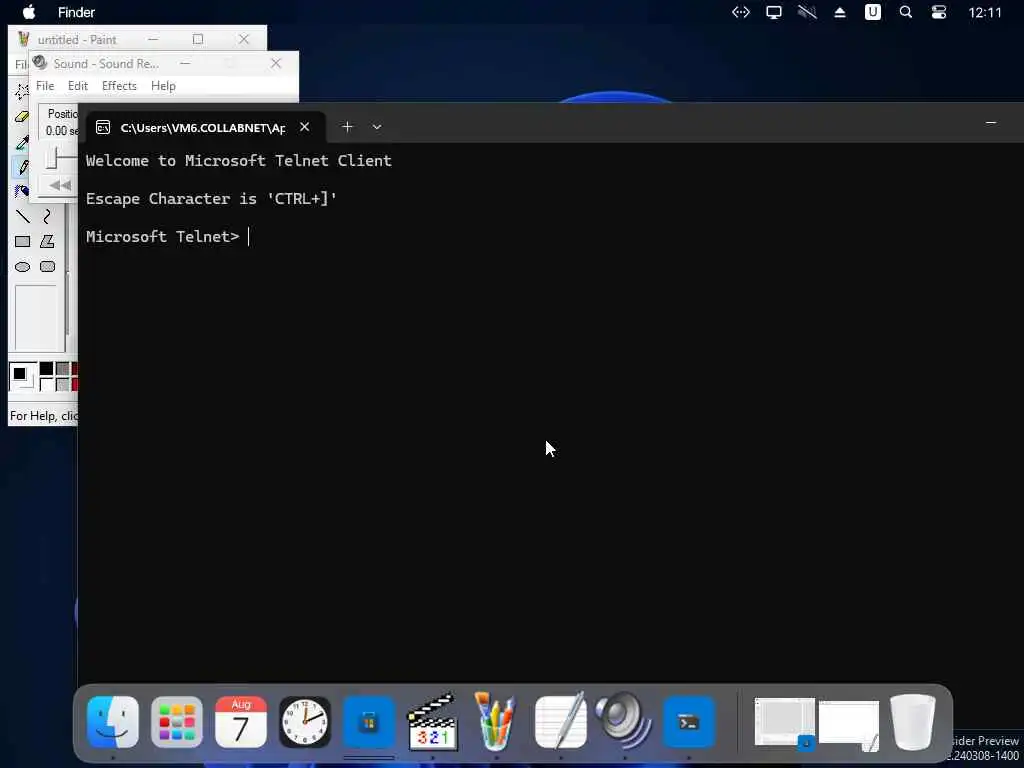Select the Pencil tool in Paint
Viewport: 1024px width, 768px height.
(x=22, y=167)
